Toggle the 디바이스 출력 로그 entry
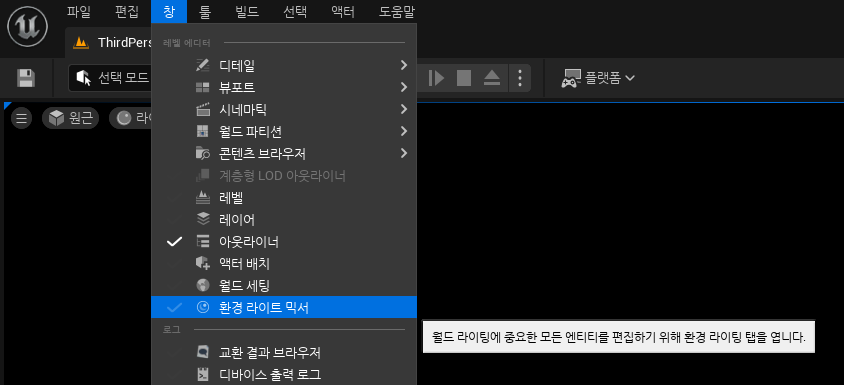Viewport: 844px width, 385px height. pos(284,374)
